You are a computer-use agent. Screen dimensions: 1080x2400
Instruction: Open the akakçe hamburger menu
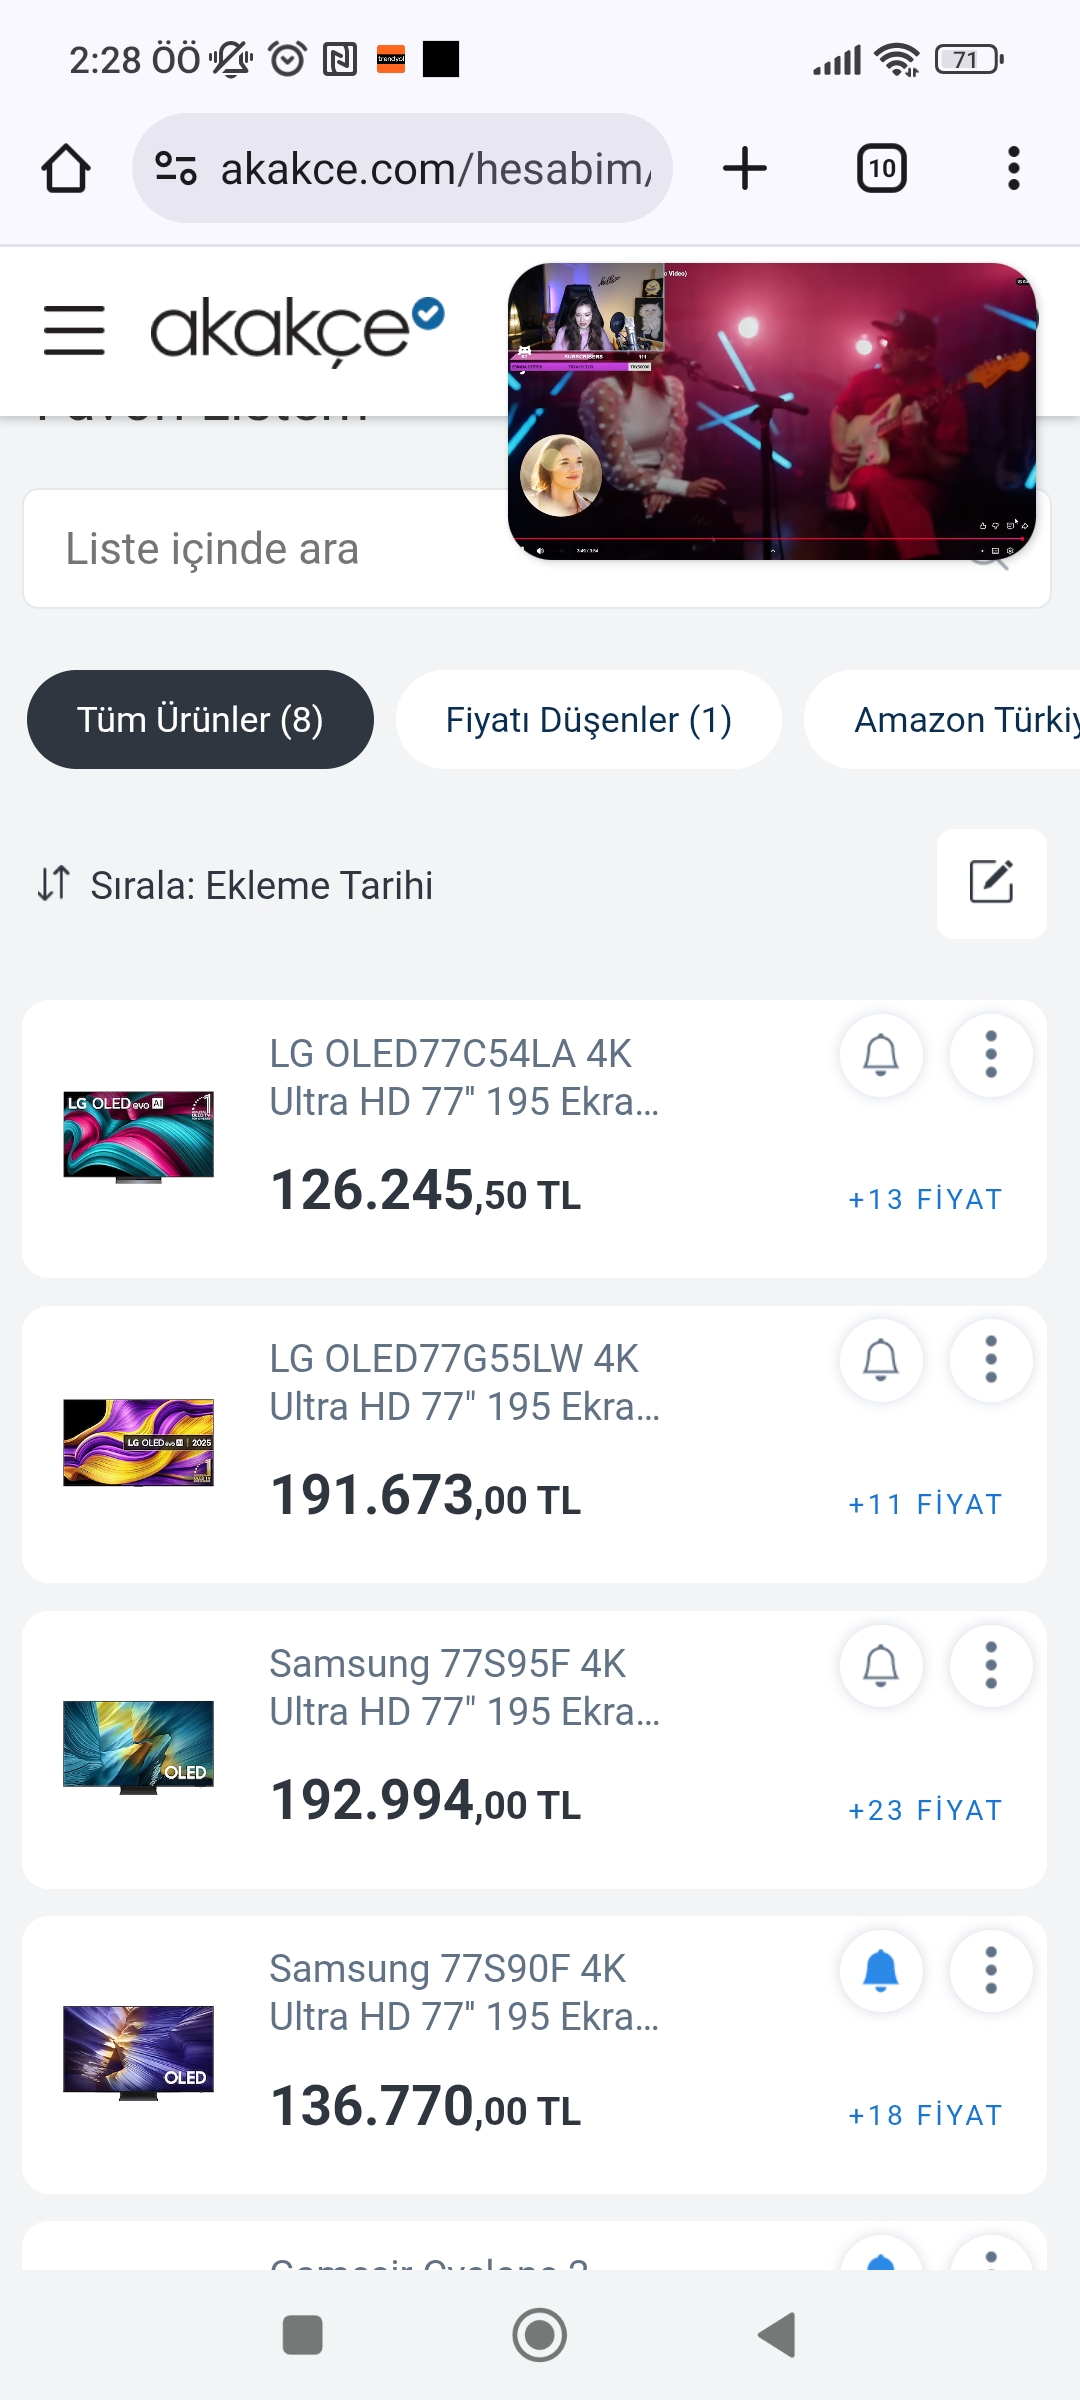tap(74, 331)
